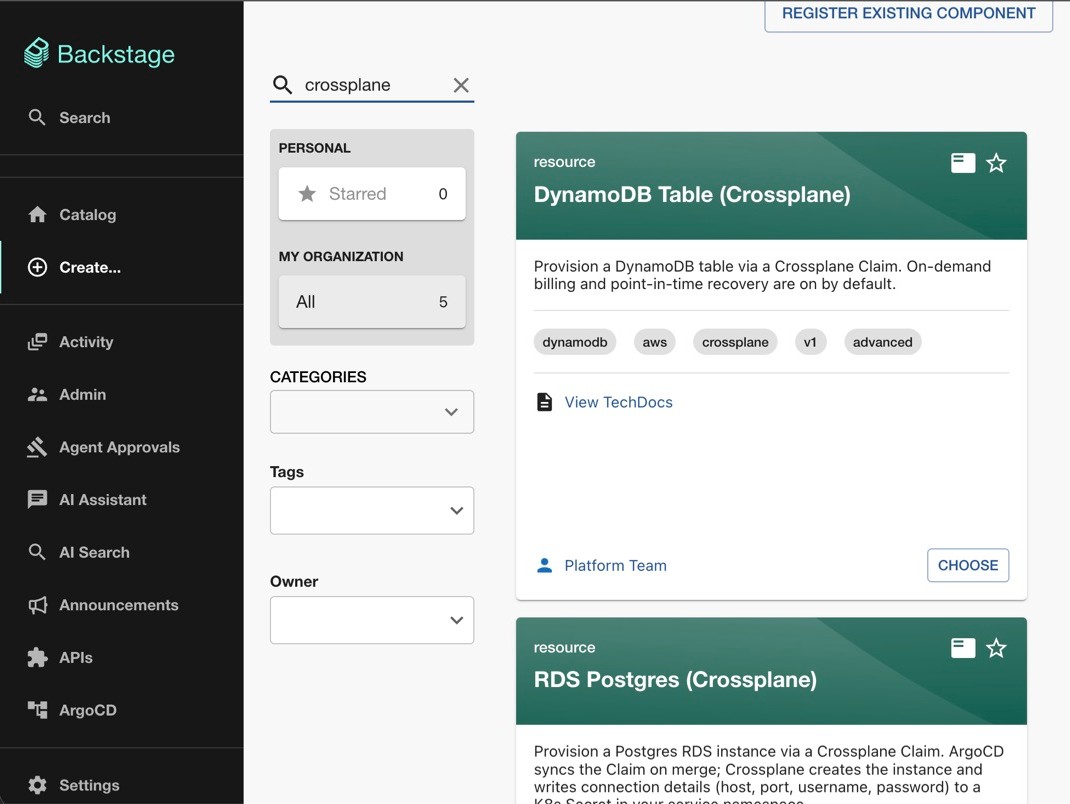Select the Create plus-circle icon
Screen dimensions: 1070x804
coord(38,268)
